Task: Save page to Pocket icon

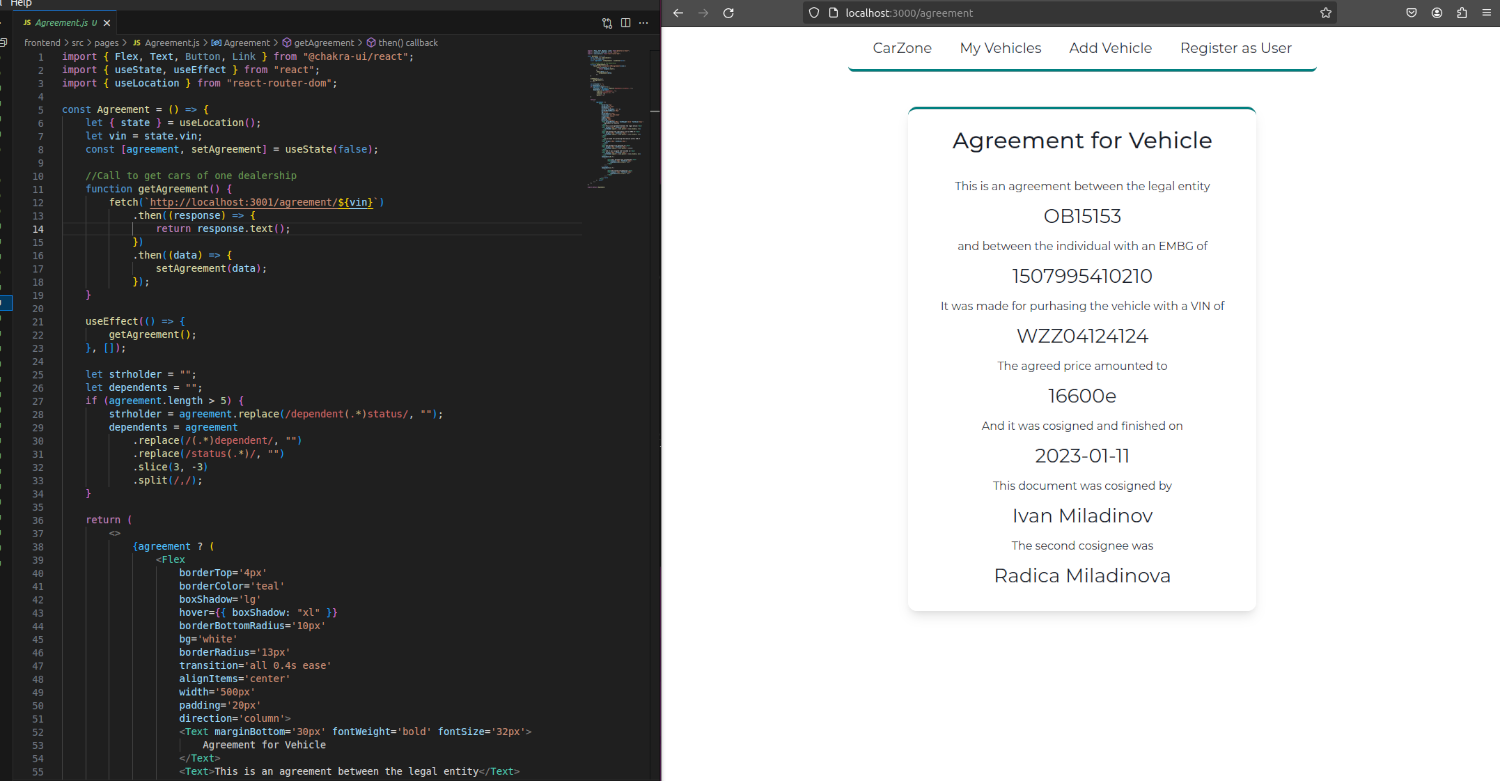Action: point(1411,13)
